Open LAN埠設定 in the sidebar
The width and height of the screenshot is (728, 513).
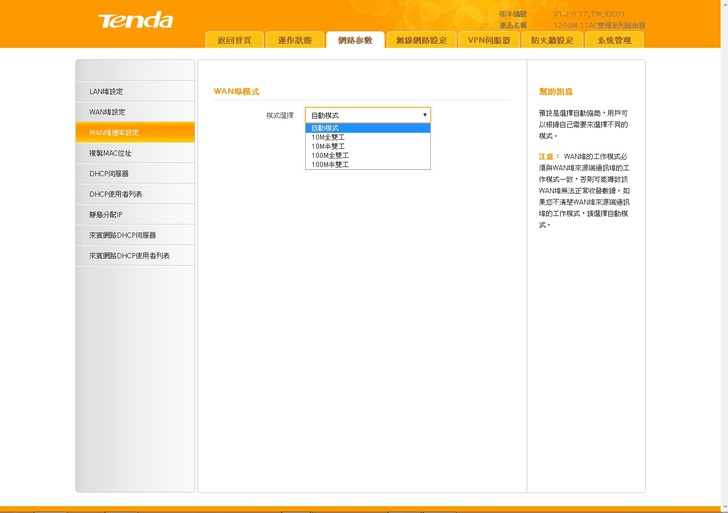click(135, 92)
